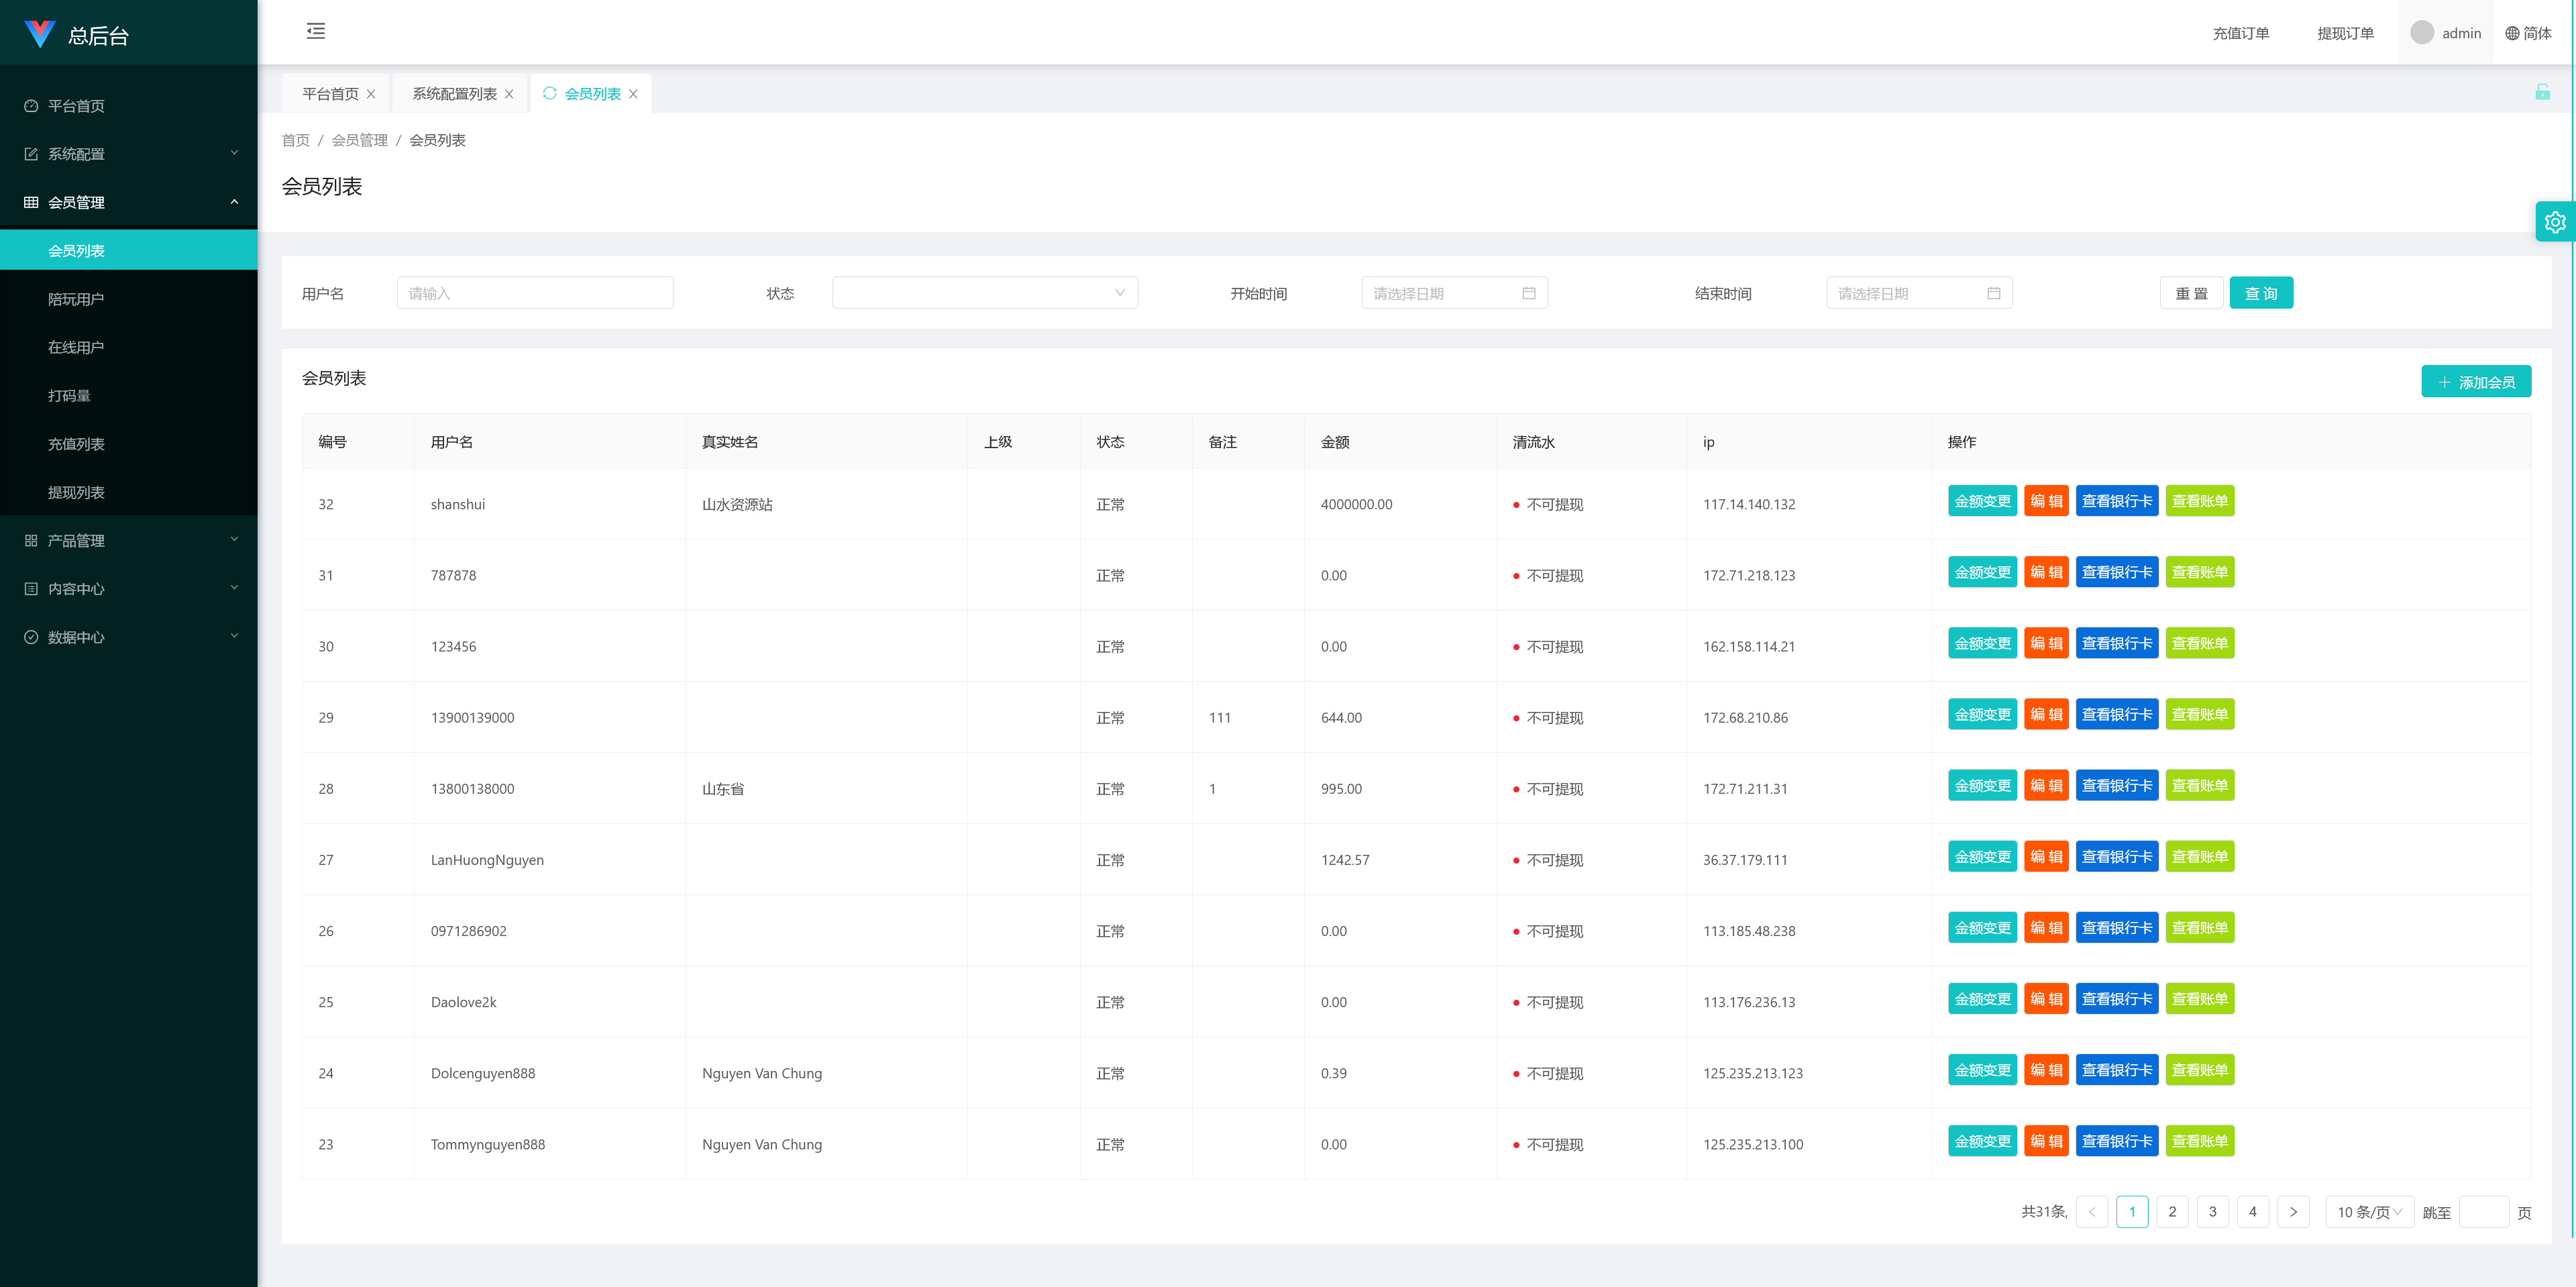Image resolution: width=2576 pixels, height=1287 pixels.
Task: Click V logo 总后台
Action: [40, 34]
